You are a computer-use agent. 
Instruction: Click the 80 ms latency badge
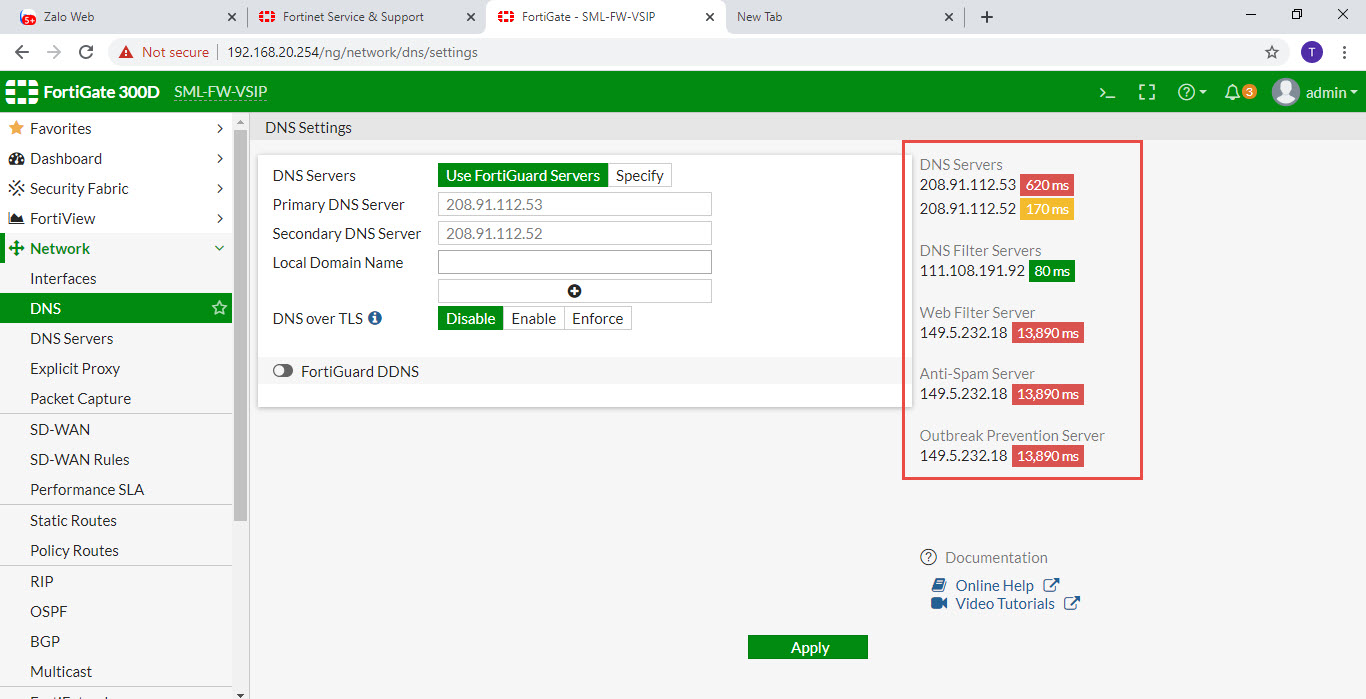(1052, 271)
